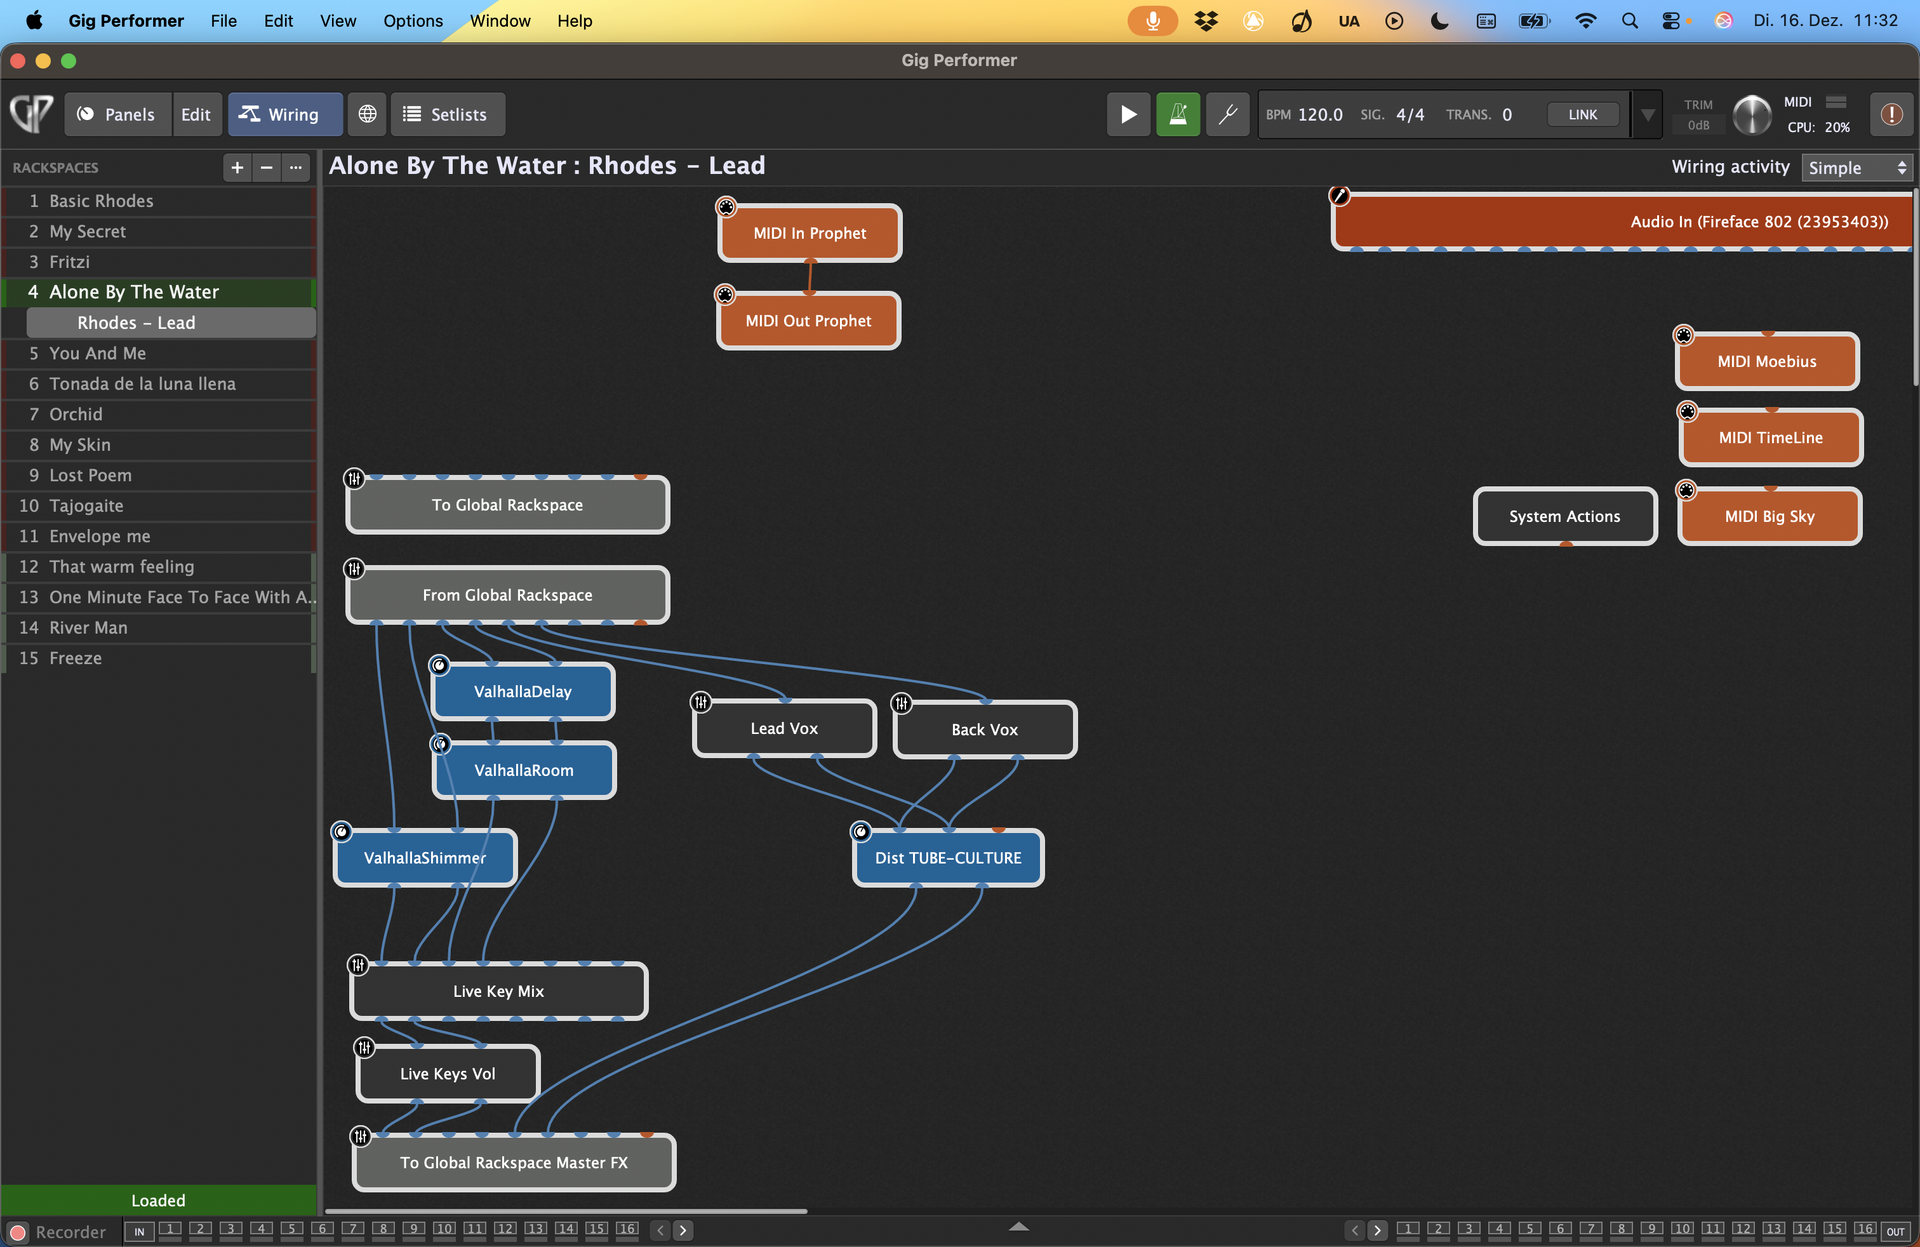The width and height of the screenshot is (1920, 1247).
Task: Add a new rackspace with plus icon
Action: [x=237, y=167]
